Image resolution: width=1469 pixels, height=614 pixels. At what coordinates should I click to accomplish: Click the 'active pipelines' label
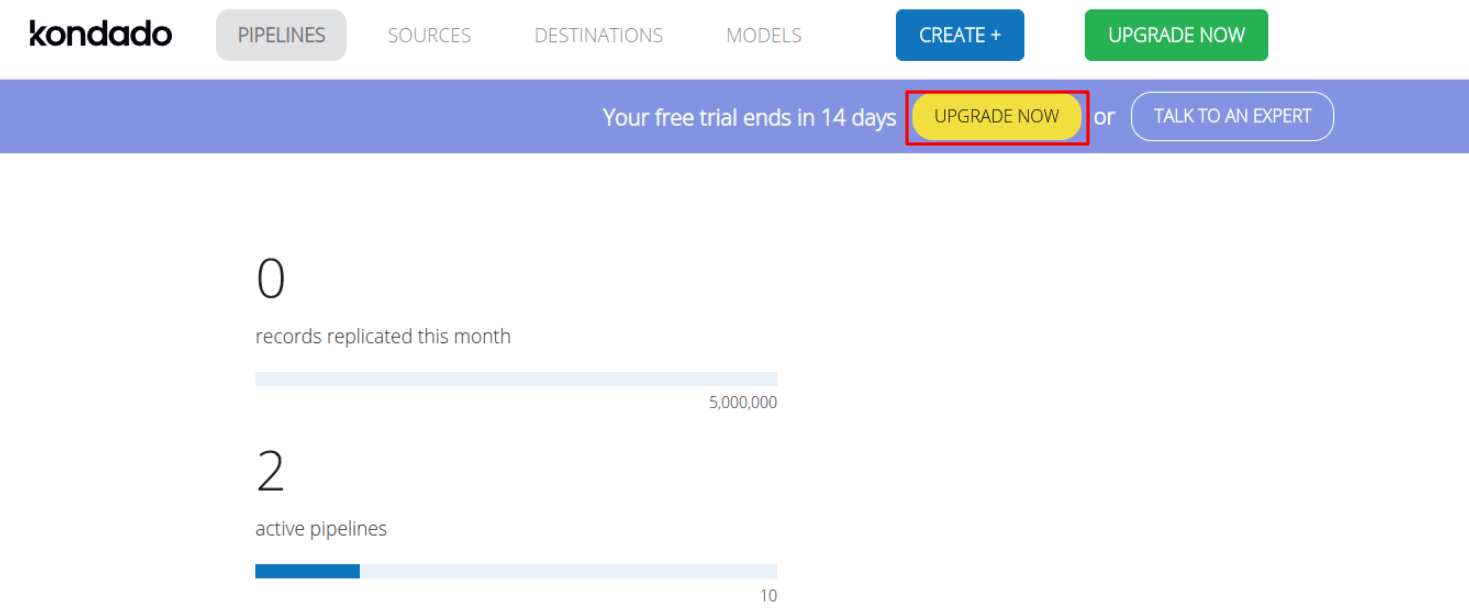(321, 529)
